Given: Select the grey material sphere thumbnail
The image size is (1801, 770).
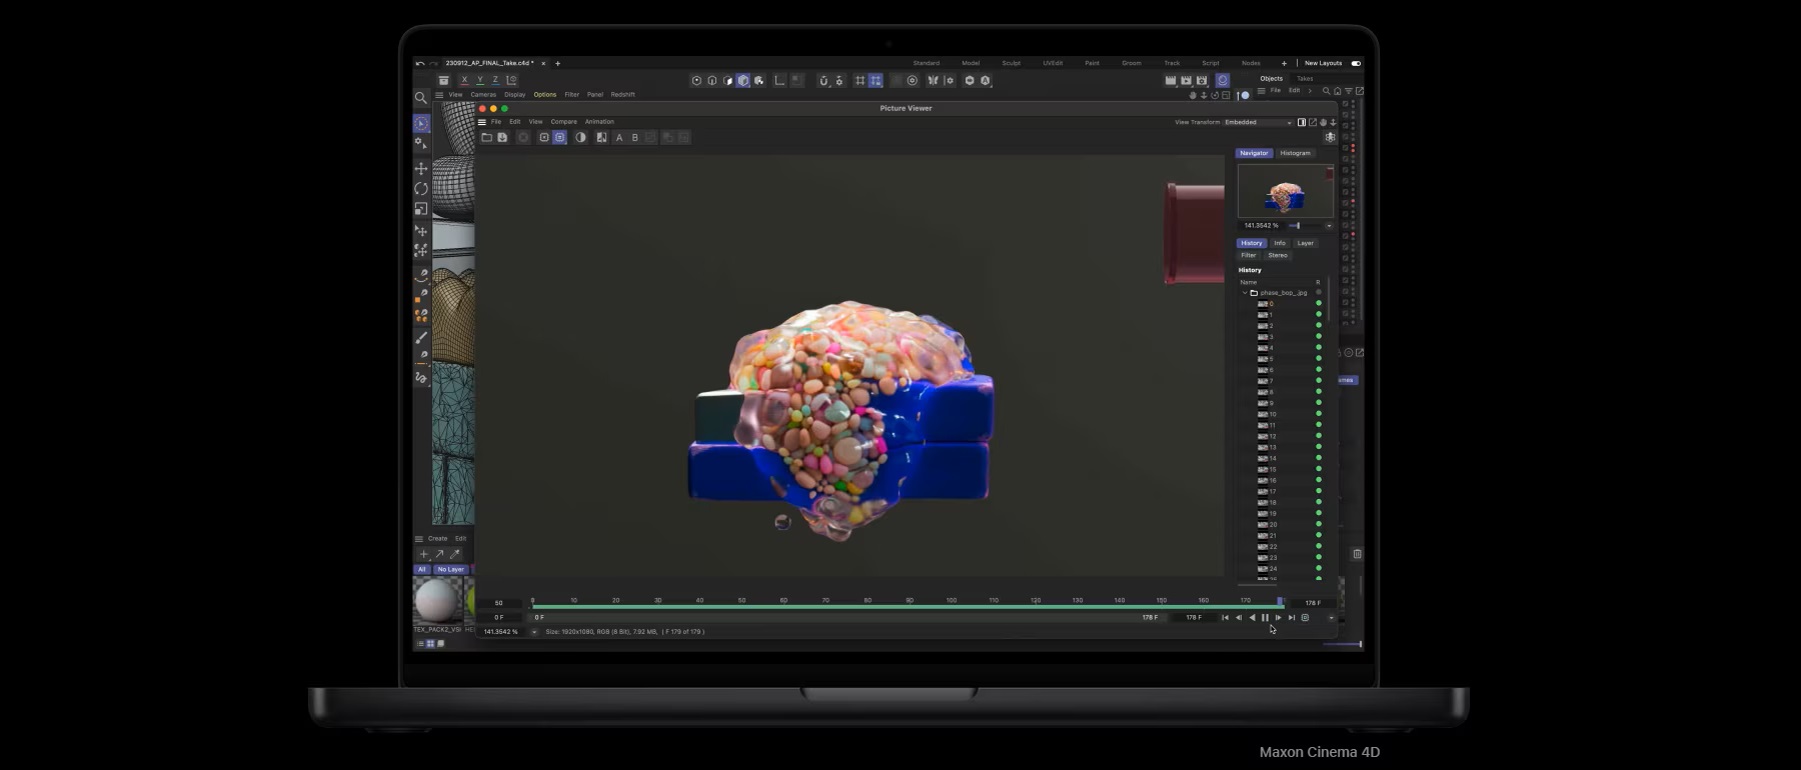Looking at the screenshot, I should 436,600.
